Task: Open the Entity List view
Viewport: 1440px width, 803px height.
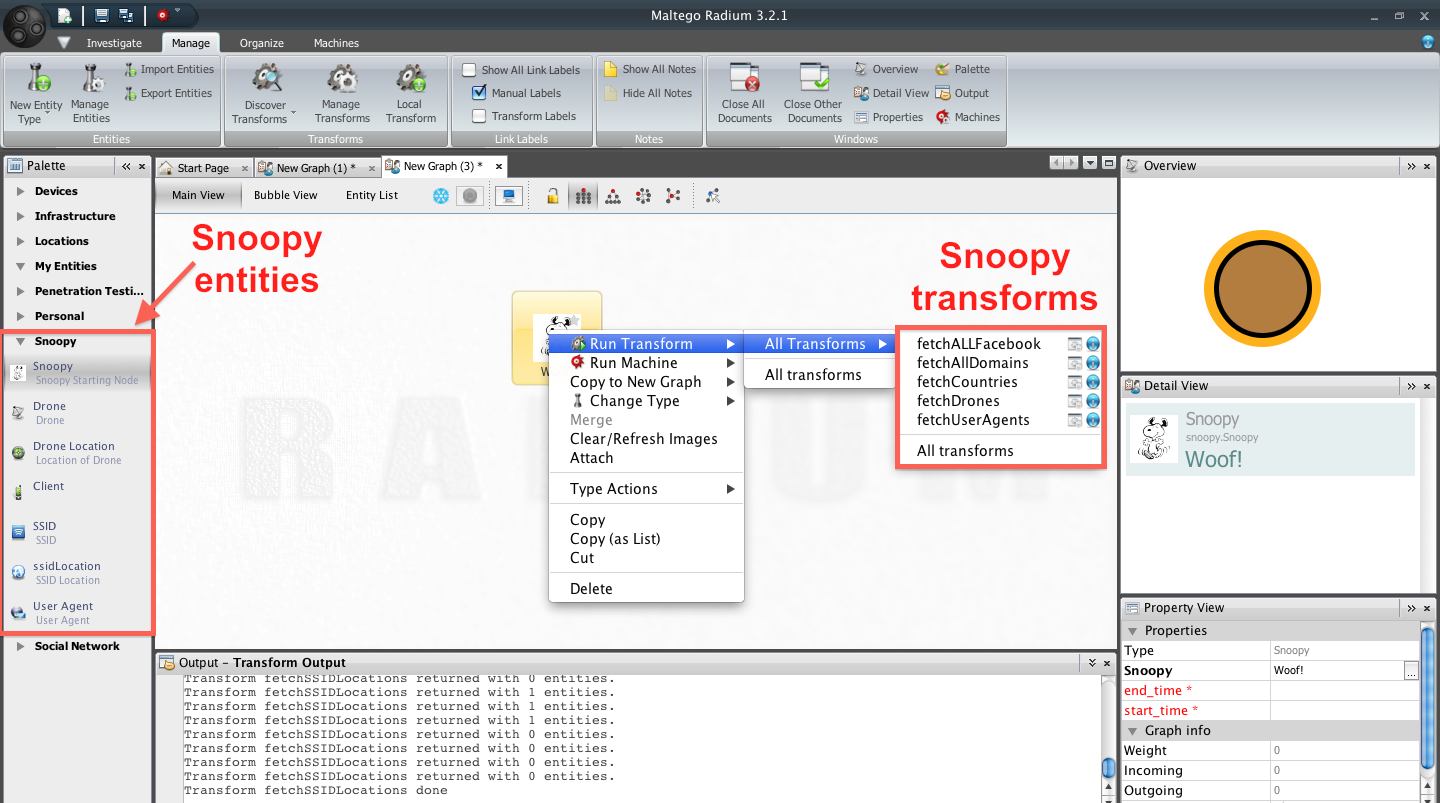Action: (x=372, y=195)
